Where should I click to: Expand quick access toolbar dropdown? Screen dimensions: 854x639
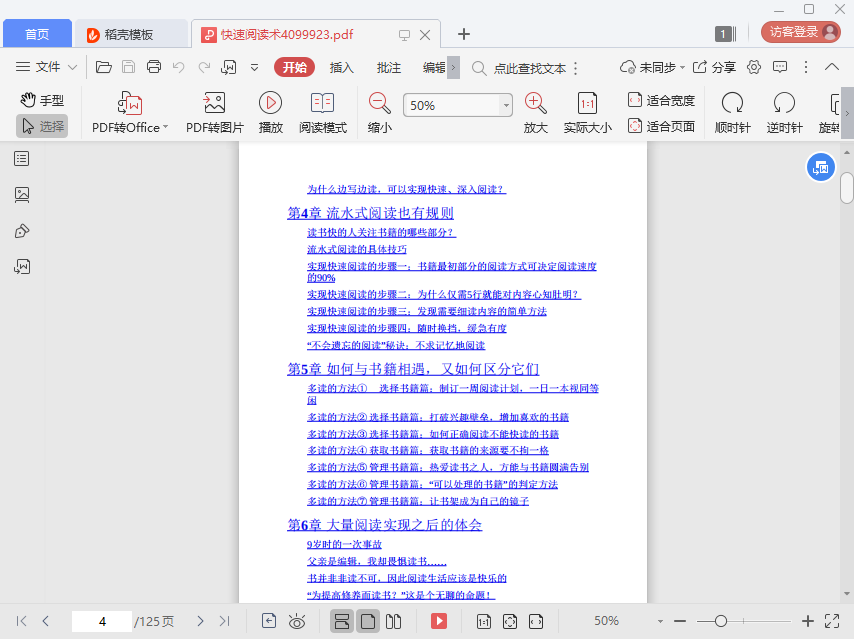(x=254, y=68)
